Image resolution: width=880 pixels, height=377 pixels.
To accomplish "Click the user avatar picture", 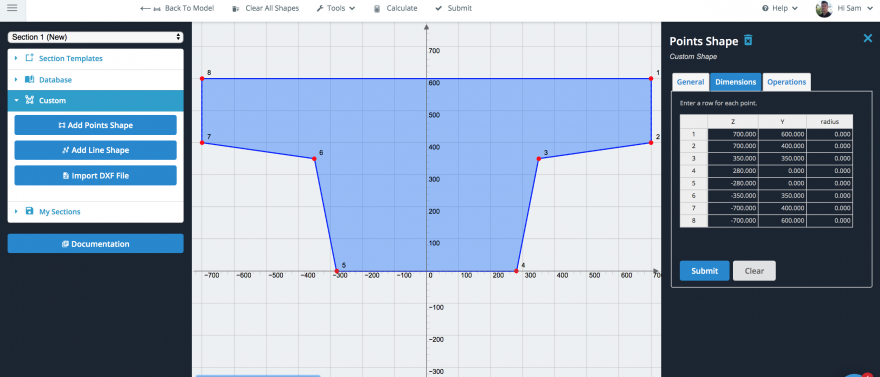I will (x=824, y=9).
